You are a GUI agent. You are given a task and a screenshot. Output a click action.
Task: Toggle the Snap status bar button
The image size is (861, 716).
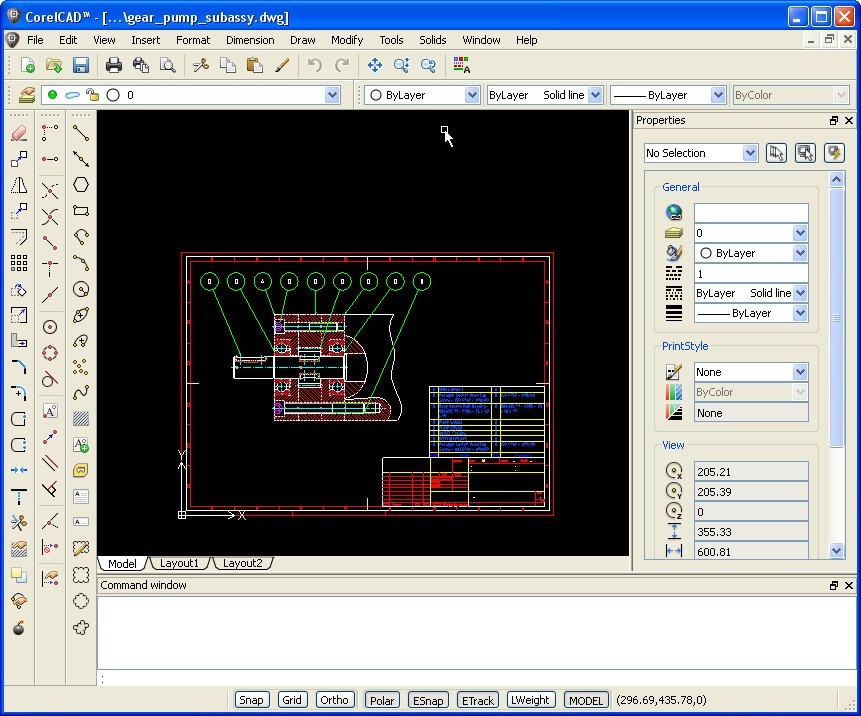pyautogui.click(x=251, y=700)
